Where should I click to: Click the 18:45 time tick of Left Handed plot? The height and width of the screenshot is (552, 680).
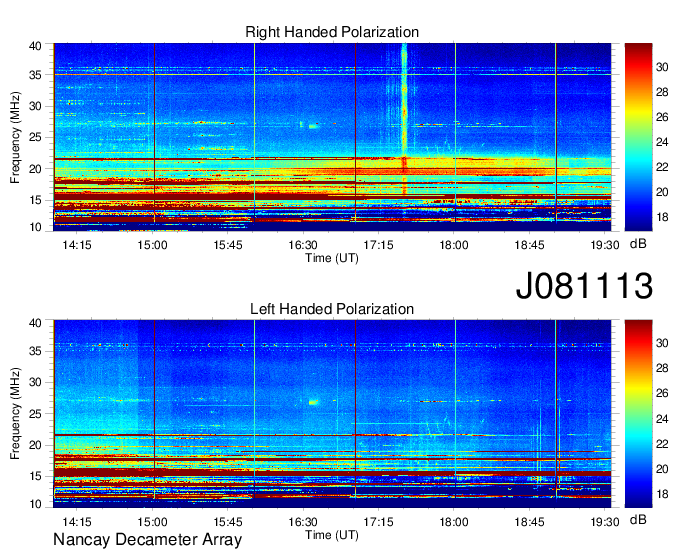click(x=530, y=522)
